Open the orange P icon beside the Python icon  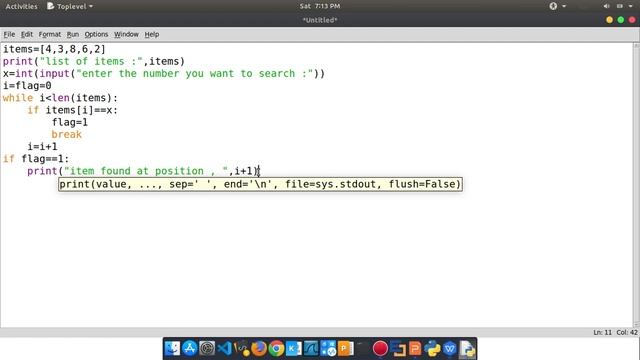(x=415, y=349)
